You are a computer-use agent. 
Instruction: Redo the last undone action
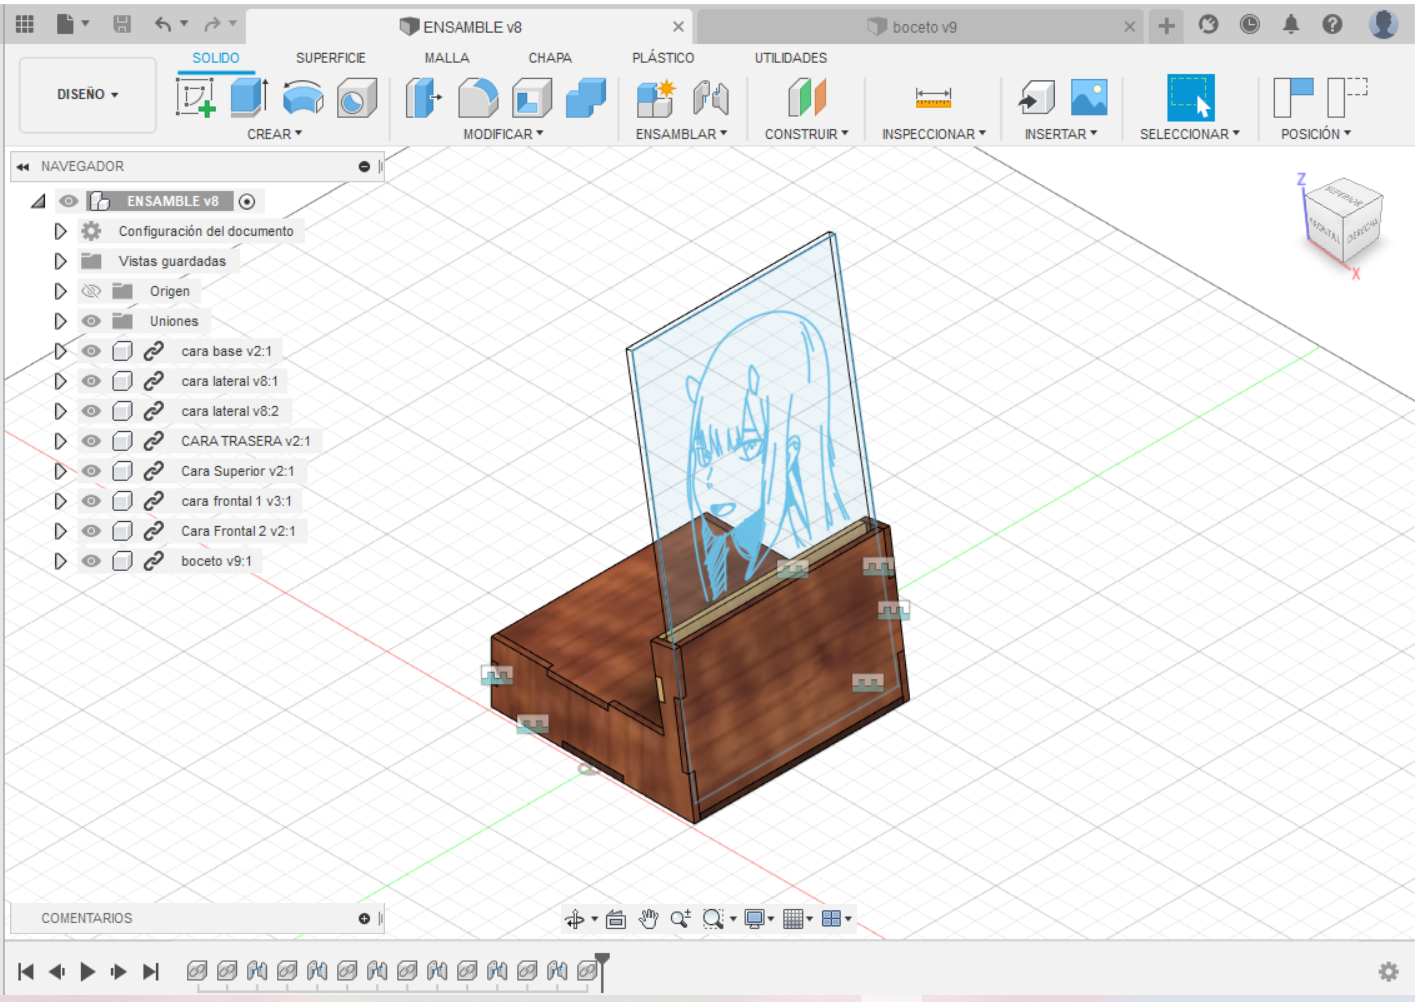point(212,23)
